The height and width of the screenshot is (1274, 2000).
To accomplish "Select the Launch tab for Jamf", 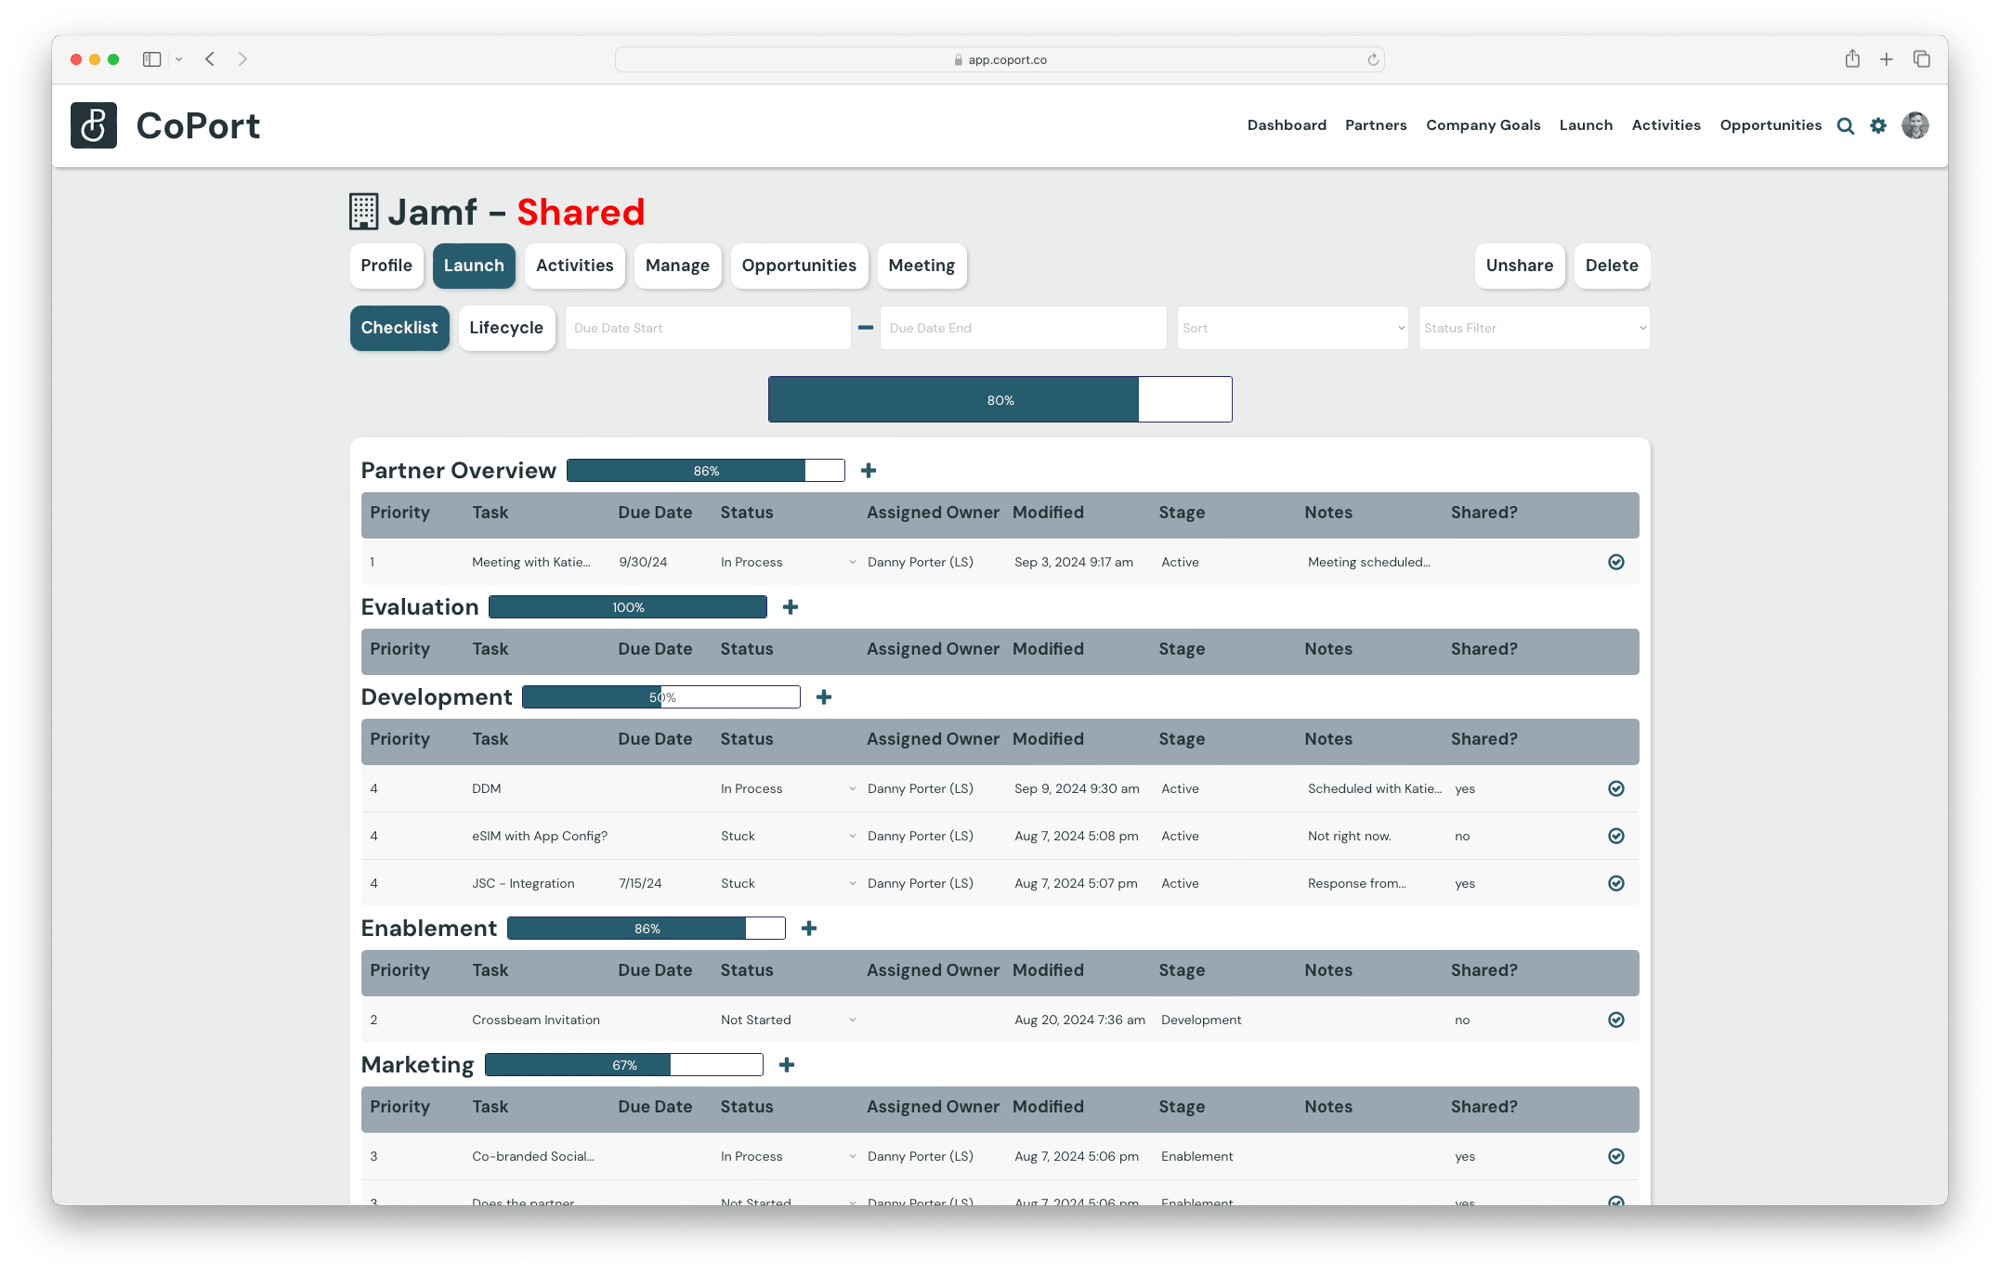I will 474,265.
